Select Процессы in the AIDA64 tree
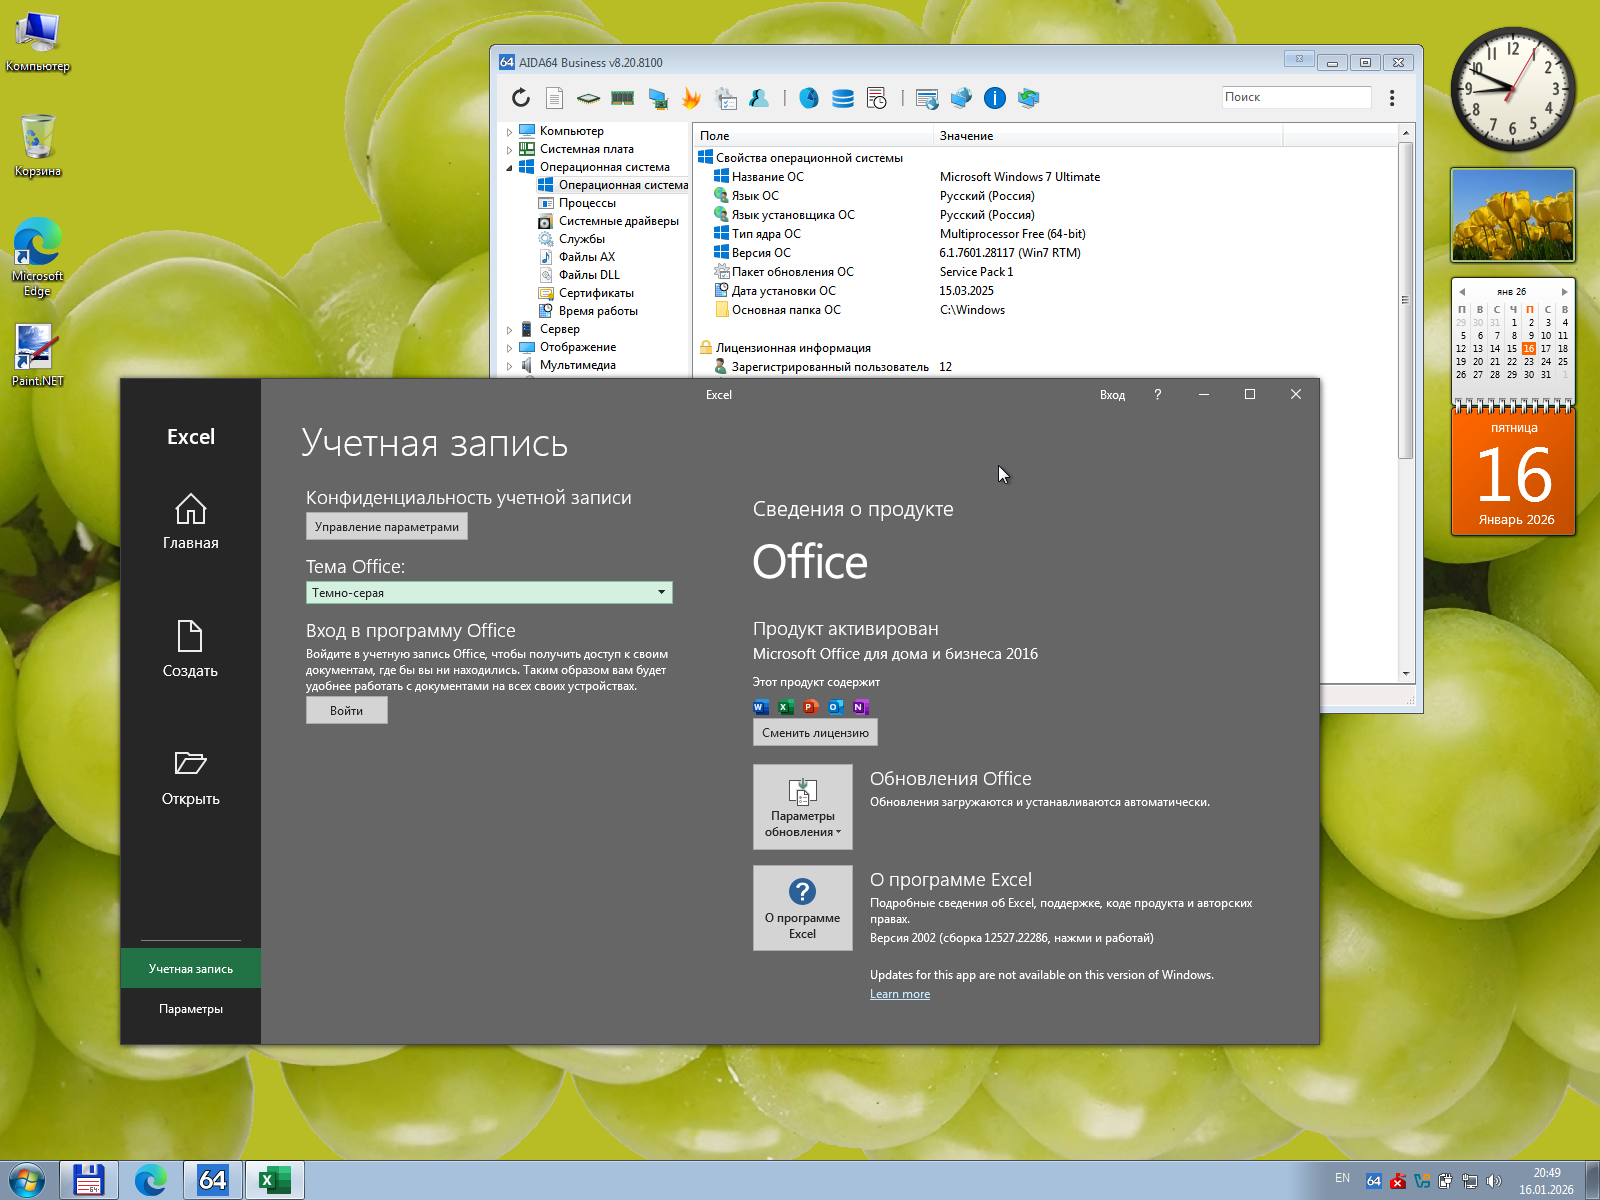The width and height of the screenshot is (1600, 1200). point(587,203)
